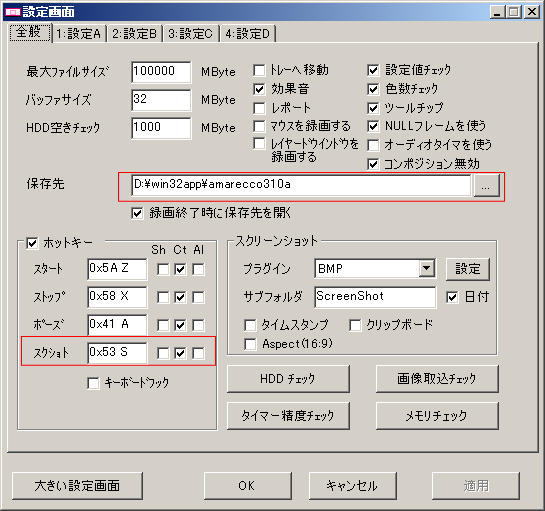Click the 最大ファイルサイズ input field
The height and width of the screenshot is (511, 545).
coord(161,72)
